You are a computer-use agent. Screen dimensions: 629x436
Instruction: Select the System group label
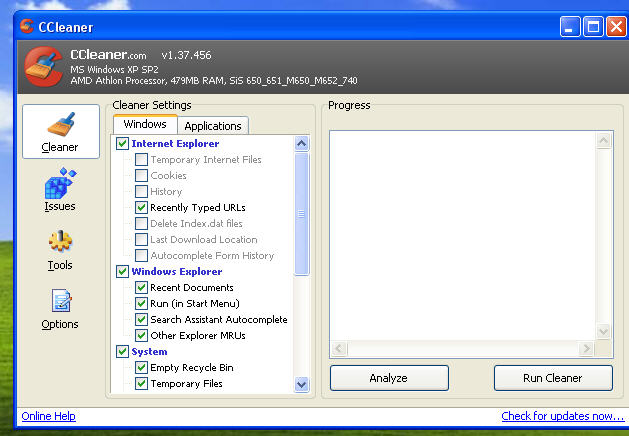click(149, 352)
